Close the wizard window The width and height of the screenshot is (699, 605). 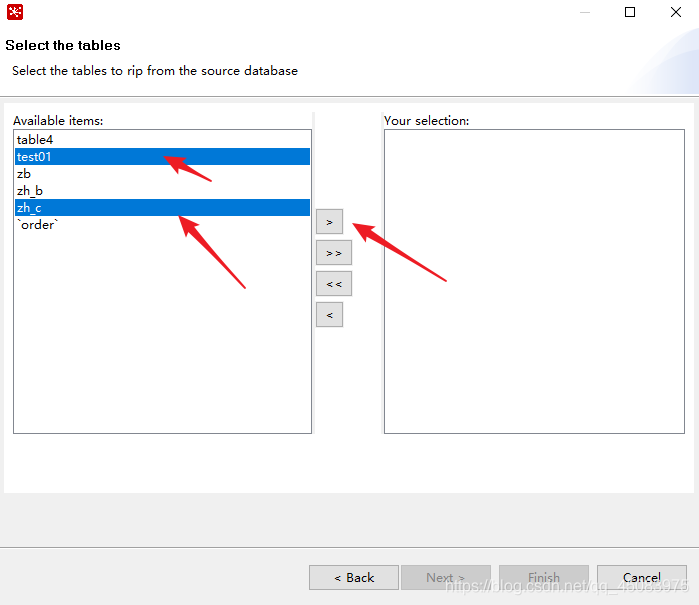pos(676,12)
